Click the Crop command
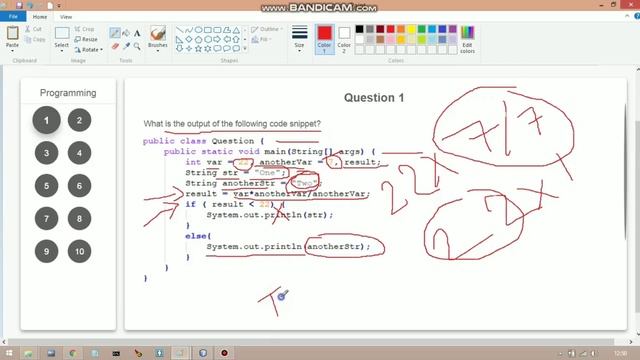This screenshot has width=640, height=360. pos(84,29)
